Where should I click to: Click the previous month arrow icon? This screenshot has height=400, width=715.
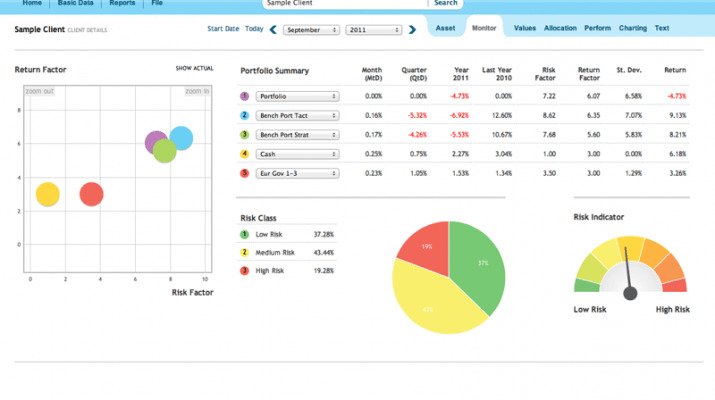[x=273, y=29]
